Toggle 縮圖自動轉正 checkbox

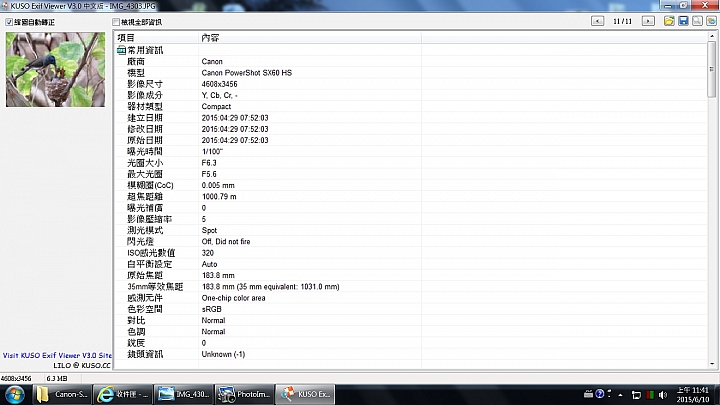click(x=9, y=22)
